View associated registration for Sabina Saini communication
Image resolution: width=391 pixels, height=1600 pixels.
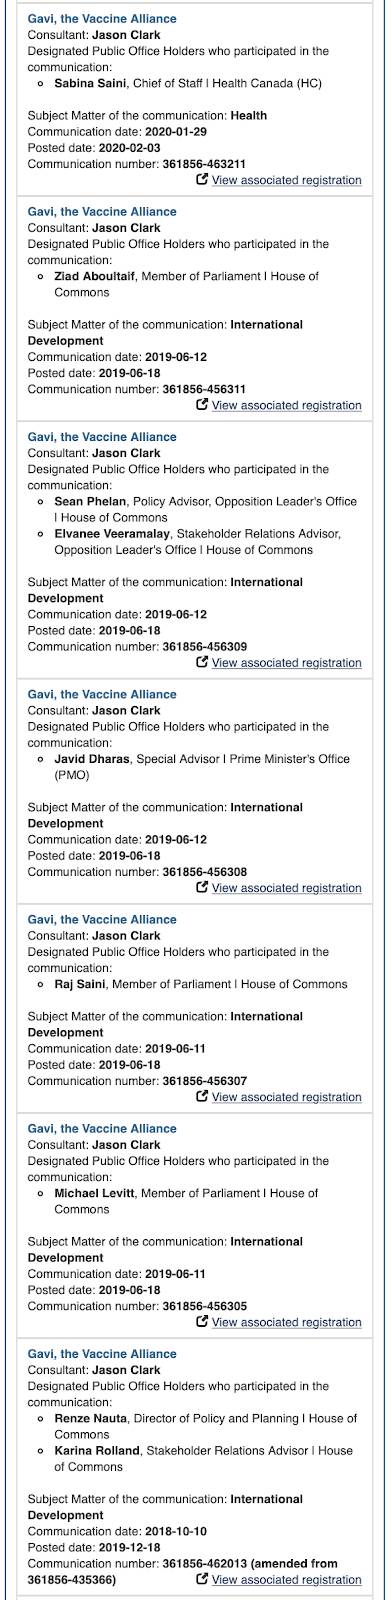(x=287, y=180)
